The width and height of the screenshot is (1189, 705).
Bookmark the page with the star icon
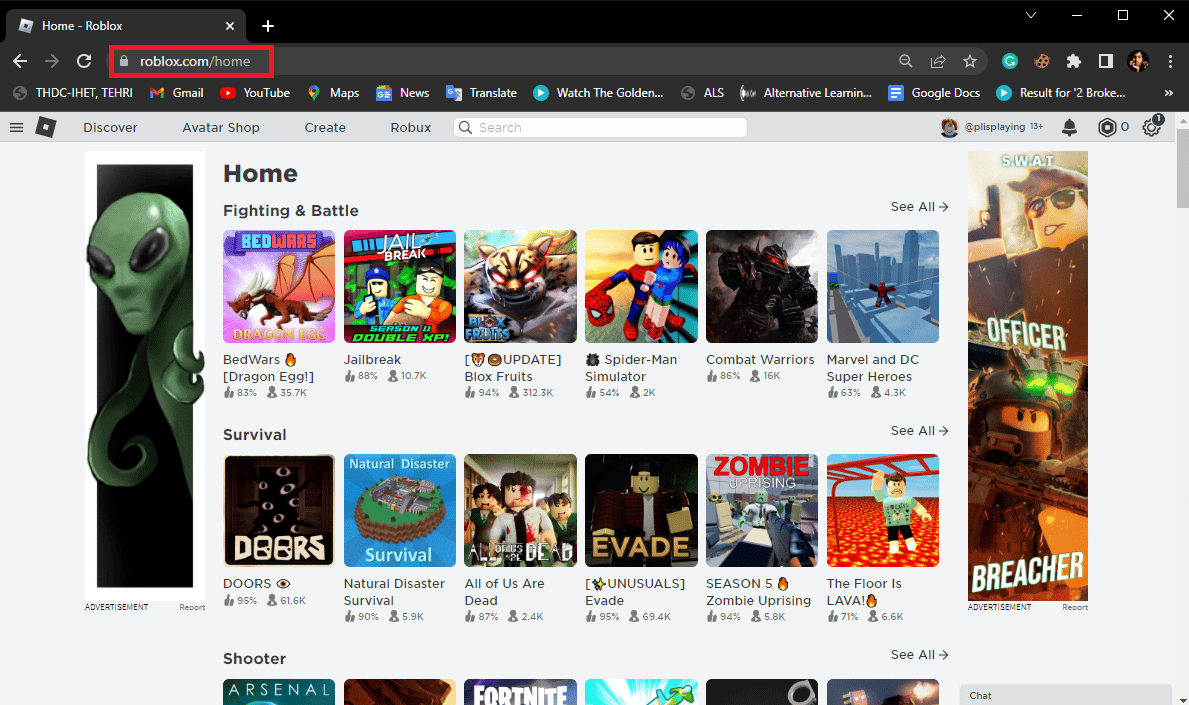970,61
